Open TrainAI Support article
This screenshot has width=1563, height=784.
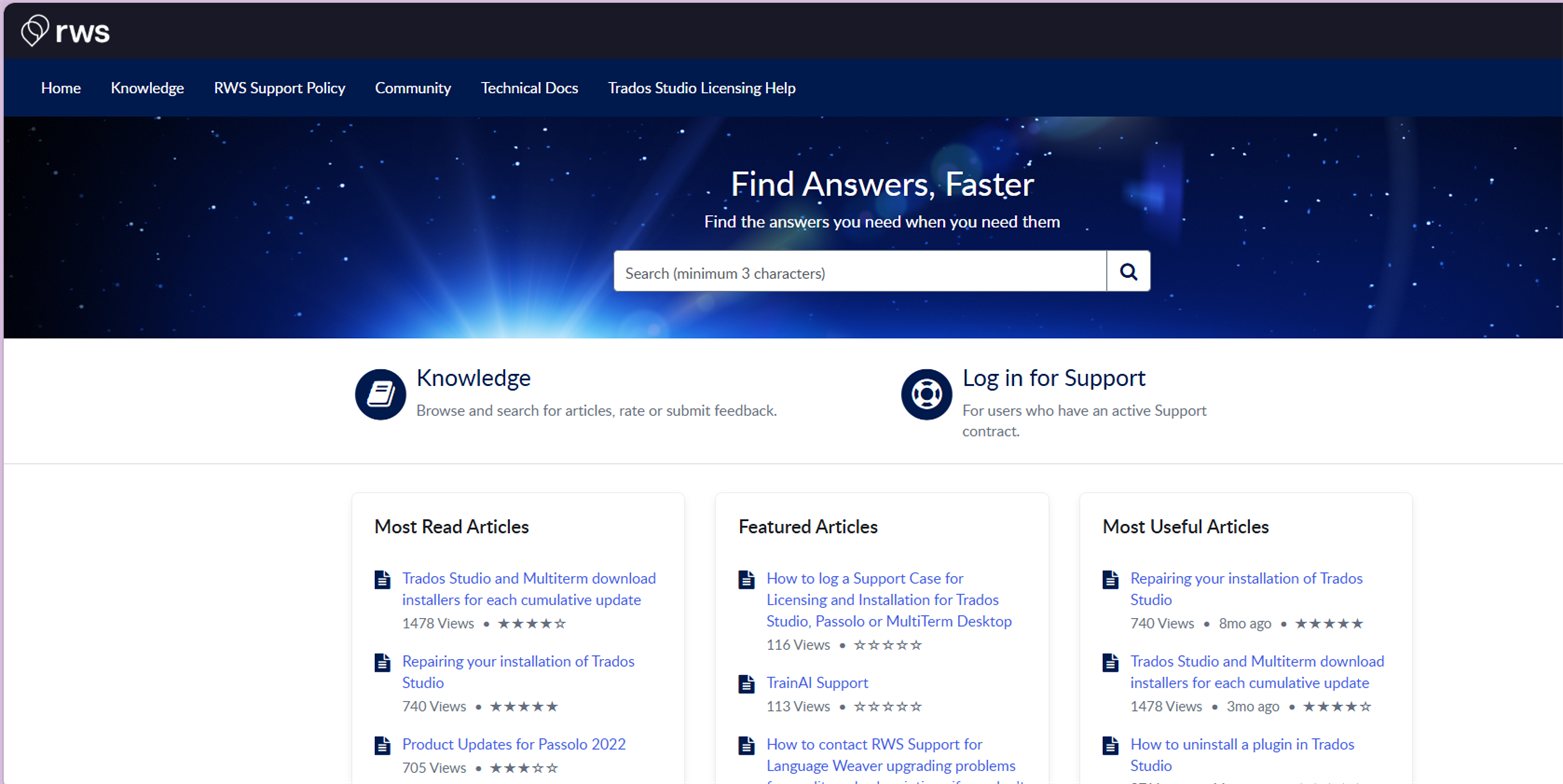pyautogui.click(x=817, y=683)
